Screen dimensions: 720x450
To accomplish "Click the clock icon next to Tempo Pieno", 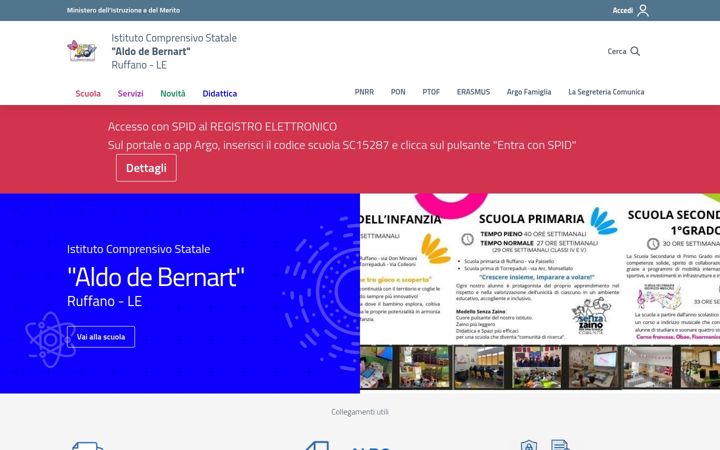I will (x=467, y=239).
